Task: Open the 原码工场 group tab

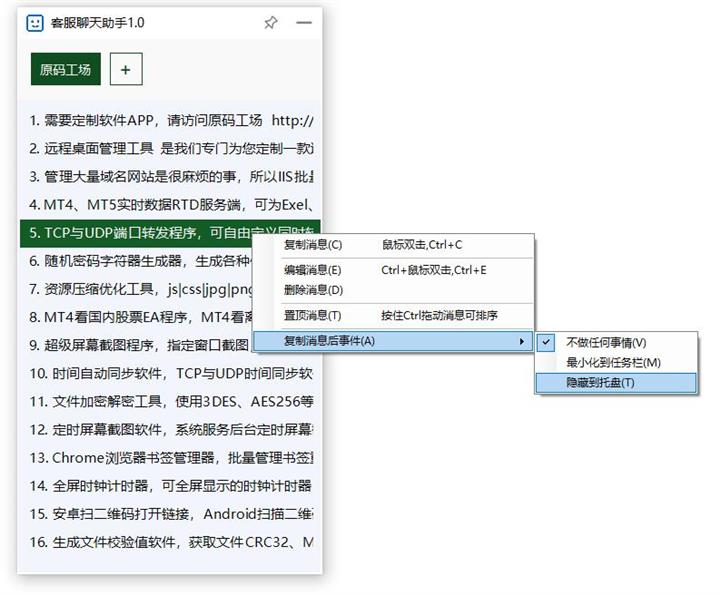Action: coord(66,69)
